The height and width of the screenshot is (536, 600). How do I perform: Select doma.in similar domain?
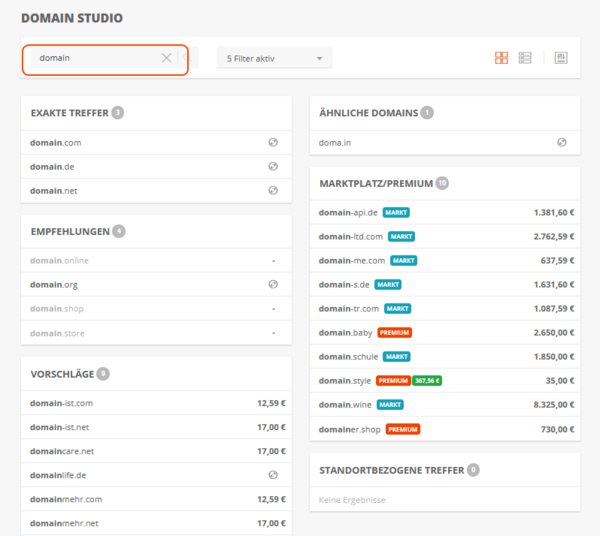pyautogui.click(x=445, y=143)
